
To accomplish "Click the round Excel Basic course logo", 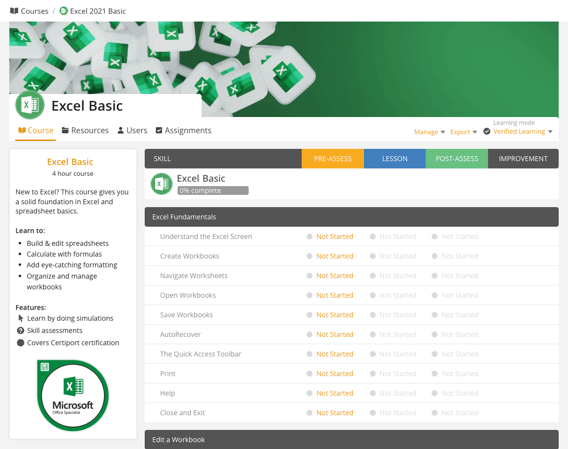I will [30, 105].
